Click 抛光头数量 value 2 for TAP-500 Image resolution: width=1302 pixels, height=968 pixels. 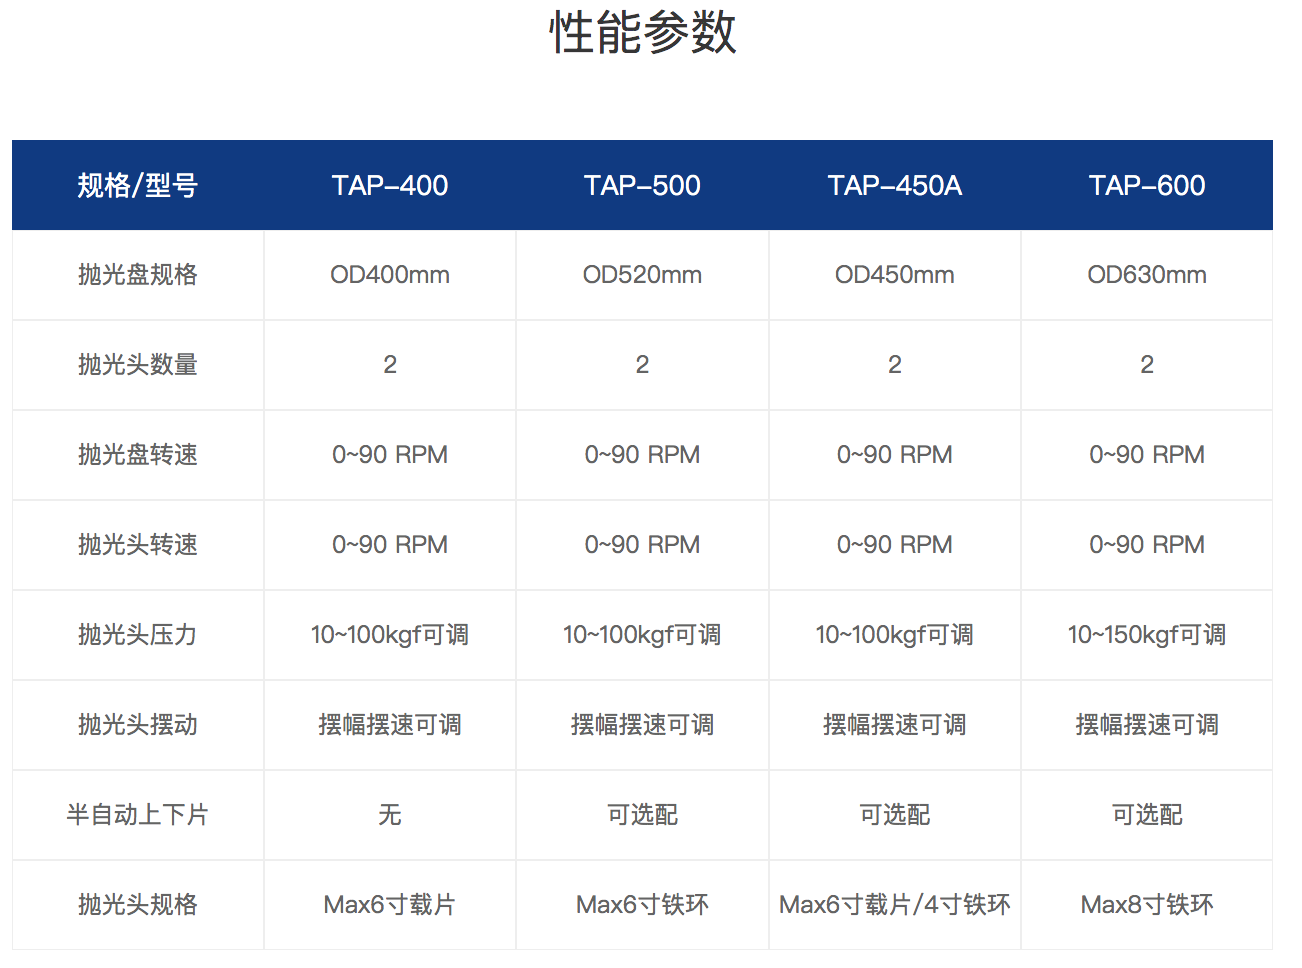point(642,365)
